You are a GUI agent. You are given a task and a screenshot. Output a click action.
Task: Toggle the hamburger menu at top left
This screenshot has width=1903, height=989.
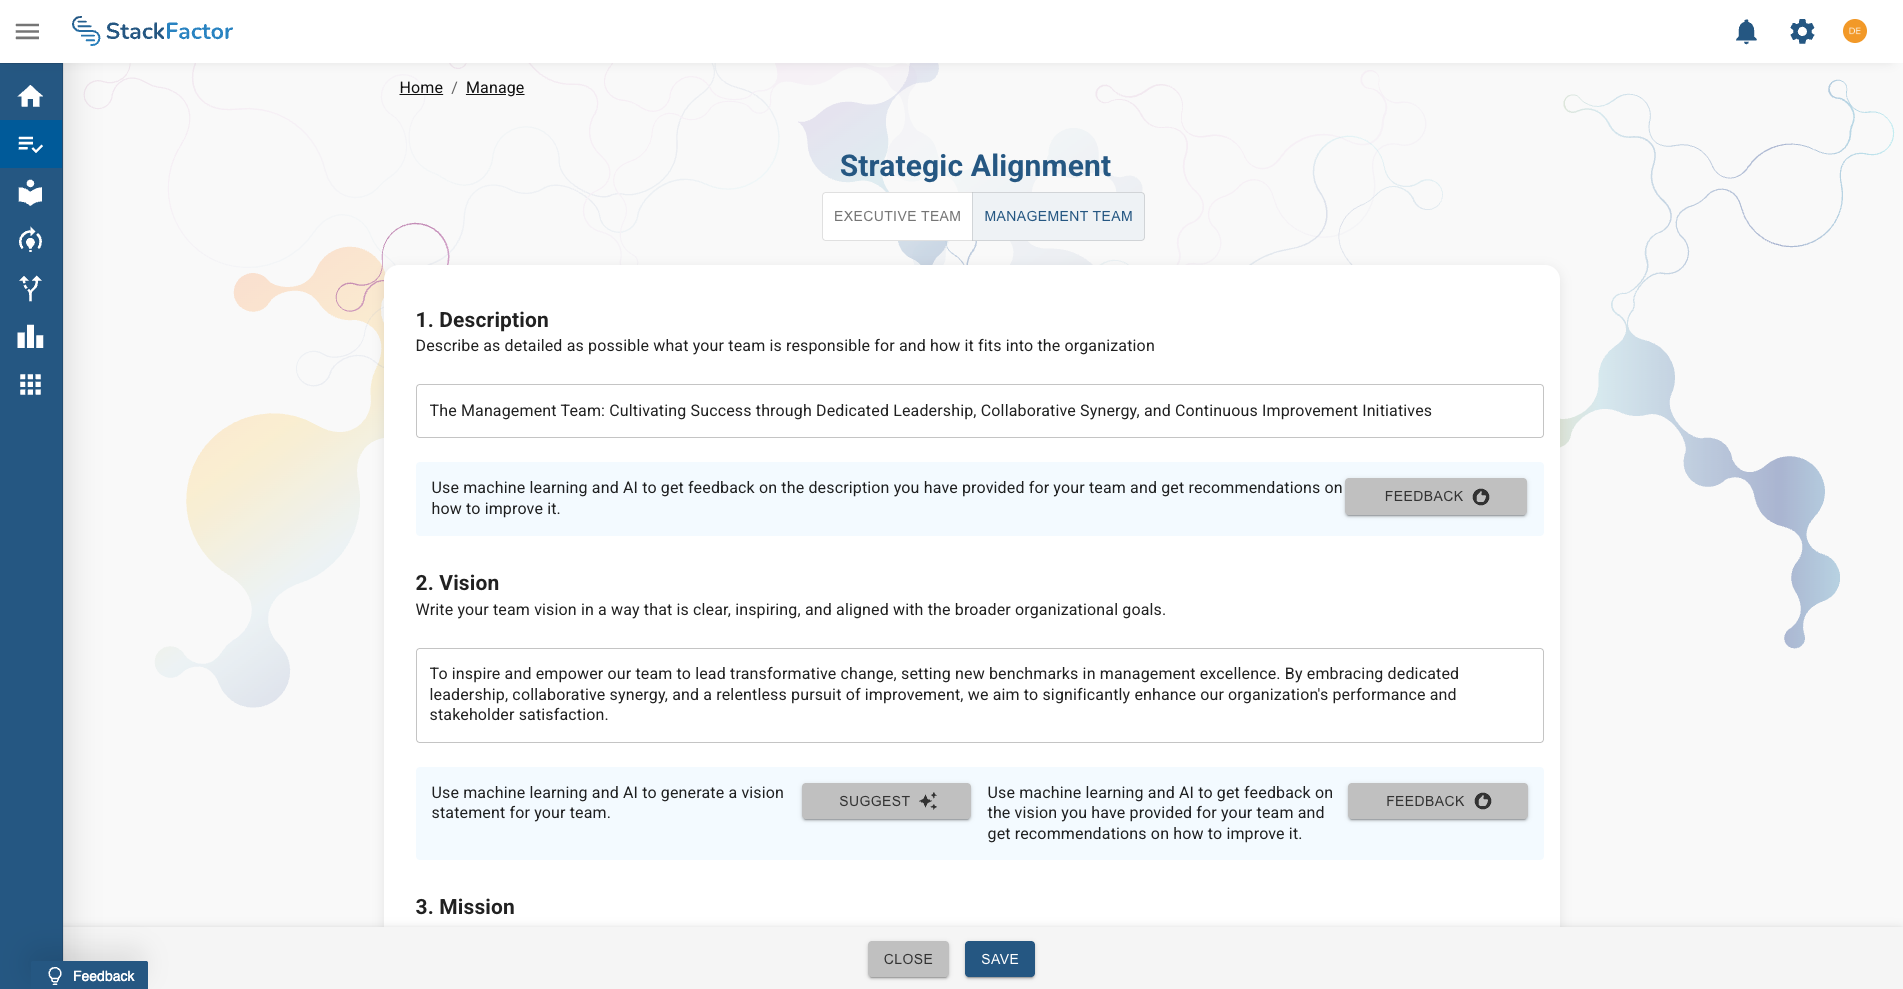[27, 31]
